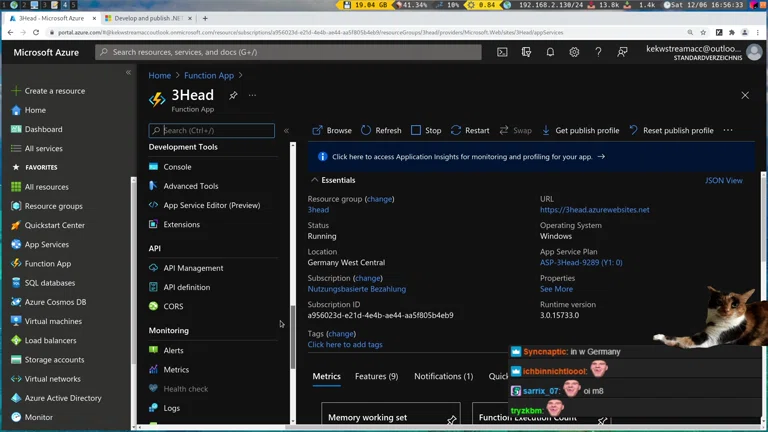
Task: Restart the function app
Action: tap(470, 130)
